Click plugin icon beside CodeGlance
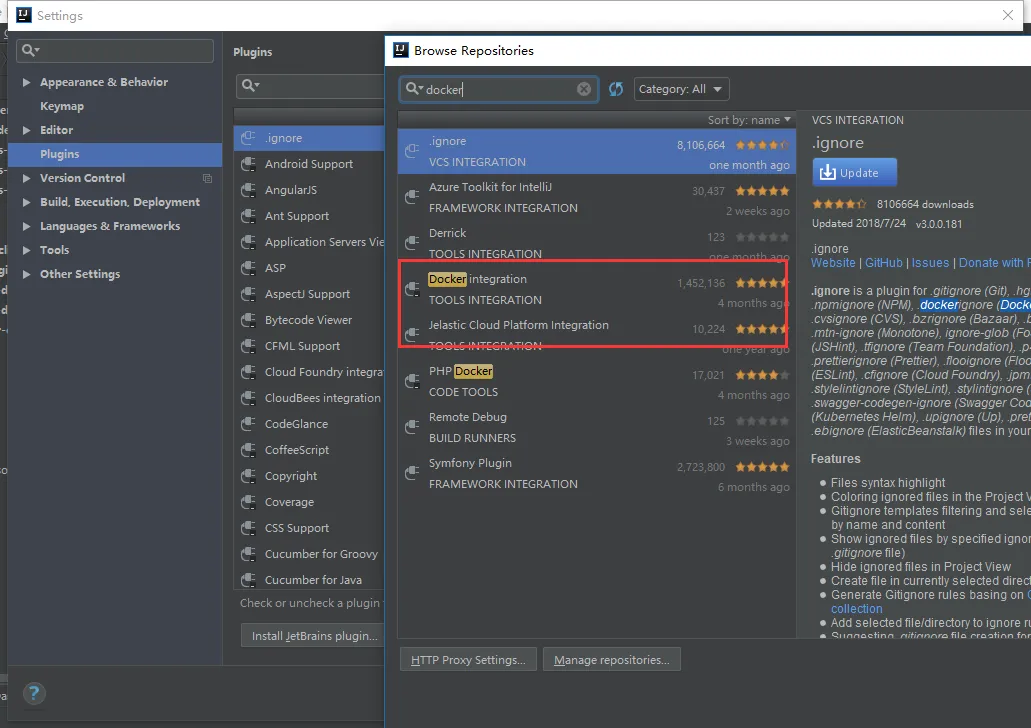Image resolution: width=1031 pixels, height=728 pixels. 249,424
